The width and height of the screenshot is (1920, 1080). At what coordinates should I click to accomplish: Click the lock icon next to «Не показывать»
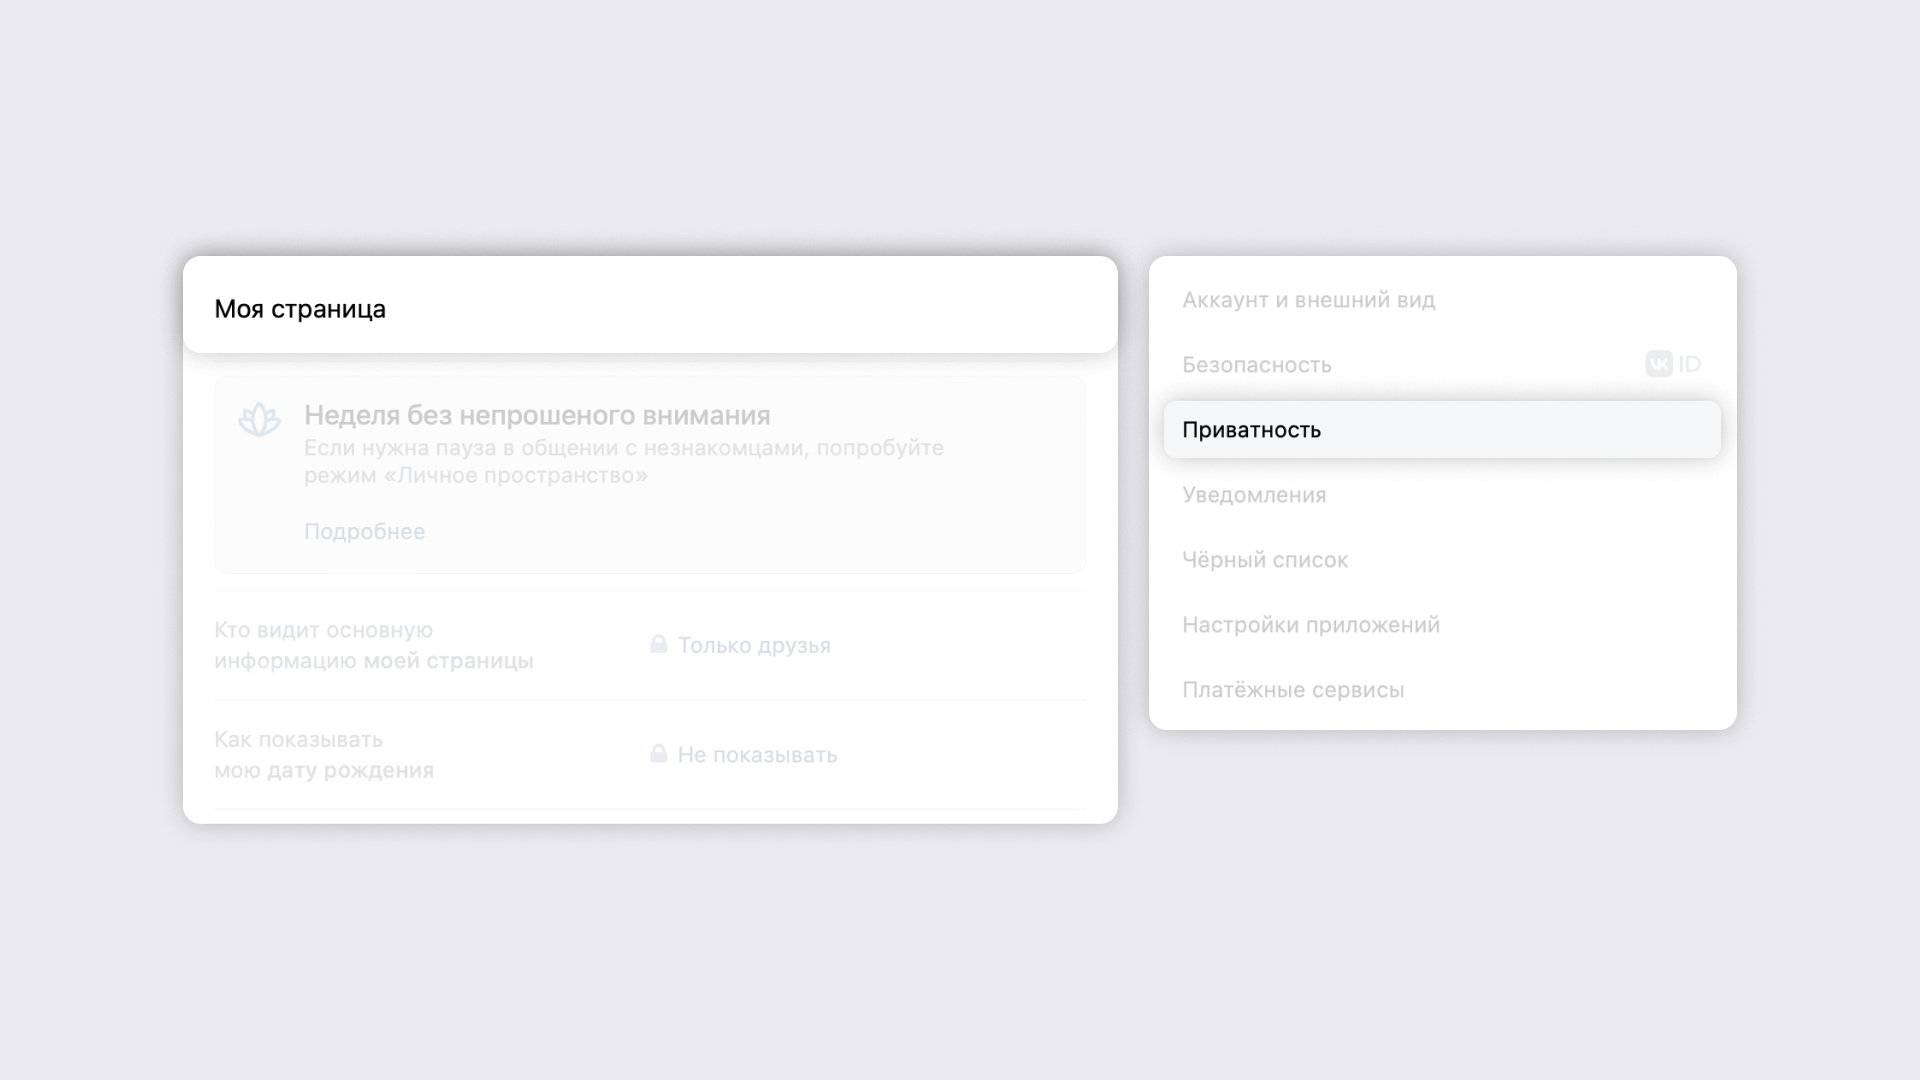coord(658,753)
